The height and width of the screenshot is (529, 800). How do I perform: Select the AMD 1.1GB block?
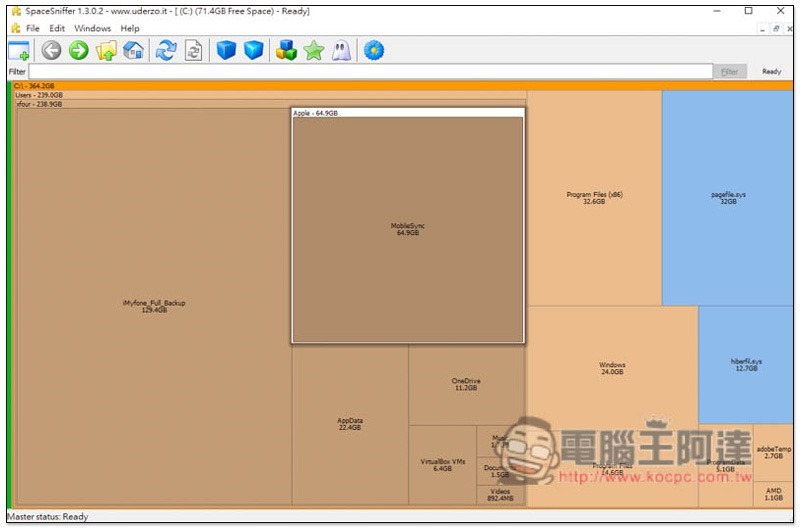point(773,494)
